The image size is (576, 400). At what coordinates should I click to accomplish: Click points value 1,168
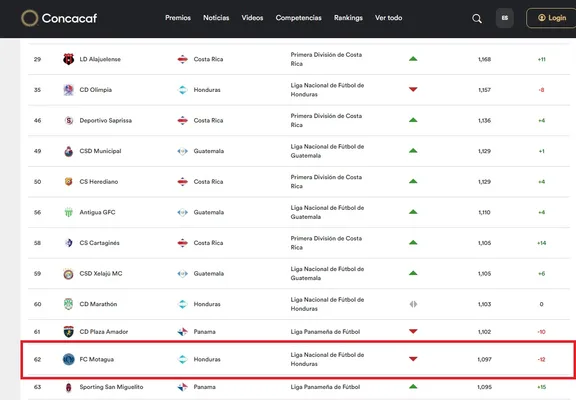pyautogui.click(x=485, y=59)
